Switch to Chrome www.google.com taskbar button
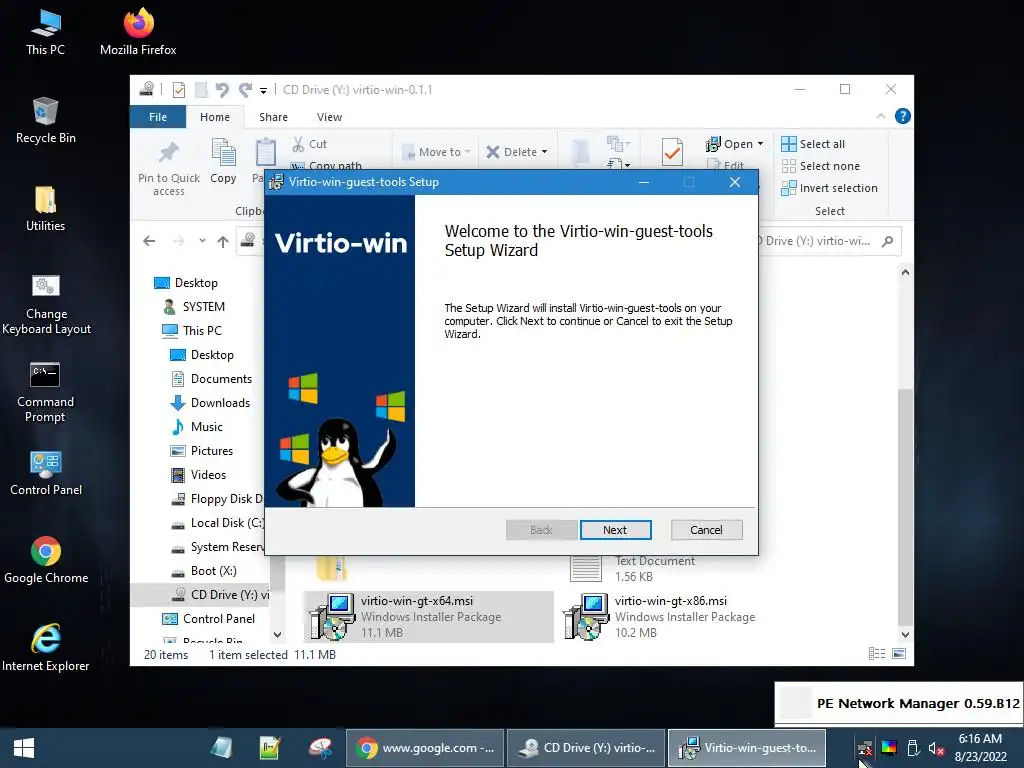This screenshot has height=768, width=1024. [x=425, y=748]
